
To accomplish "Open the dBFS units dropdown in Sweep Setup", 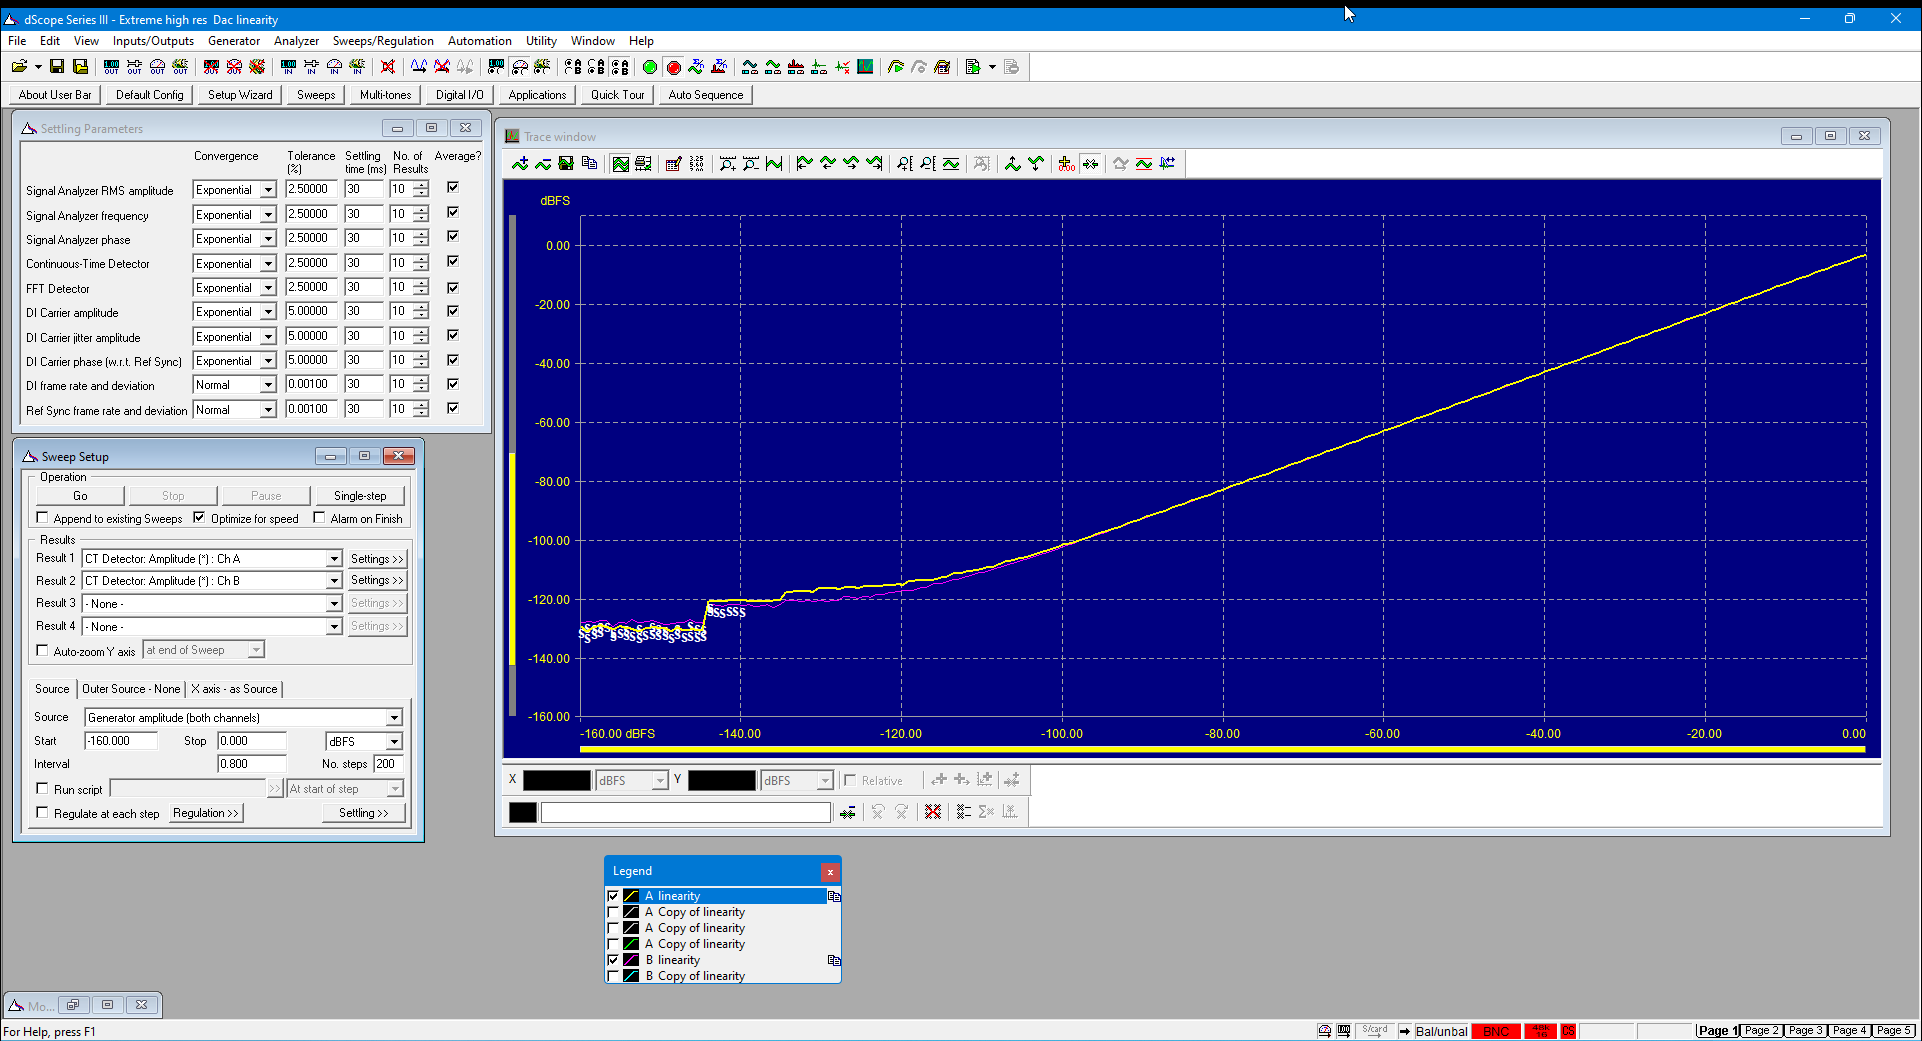I will point(394,742).
